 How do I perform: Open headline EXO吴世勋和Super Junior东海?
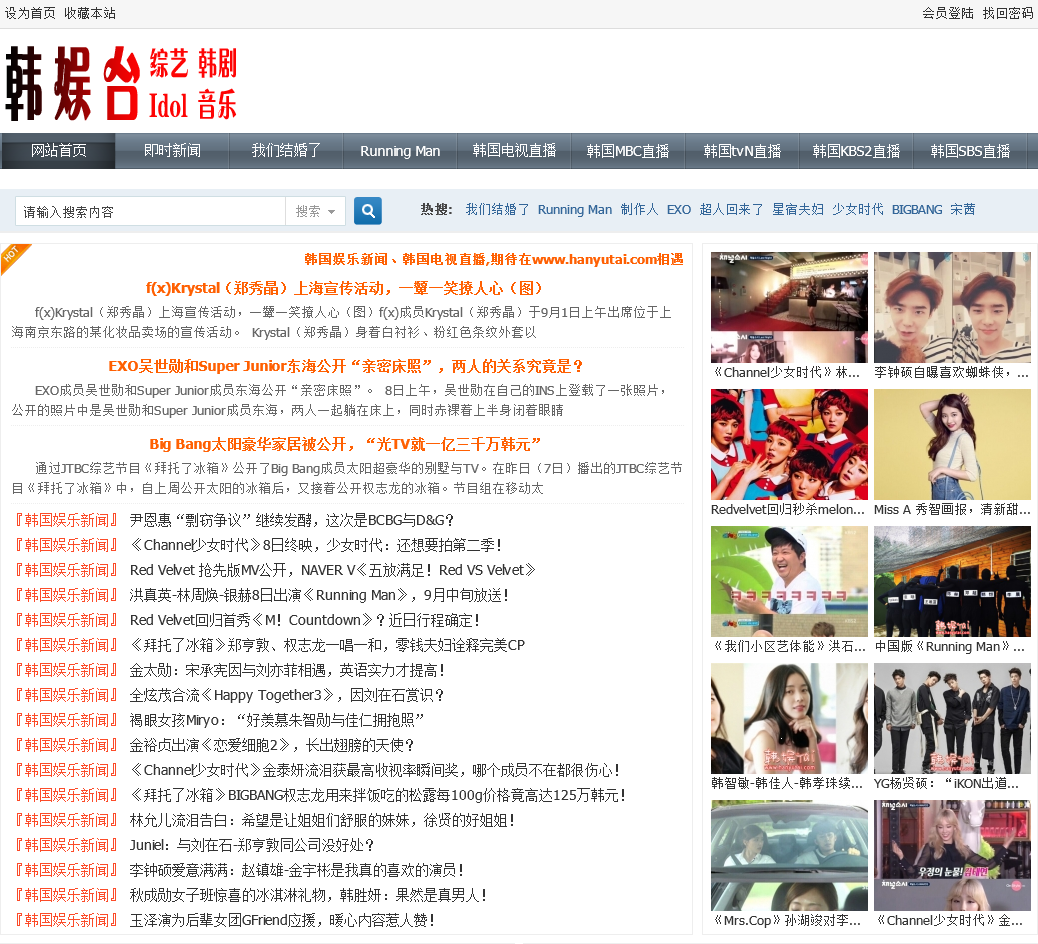point(346,367)
